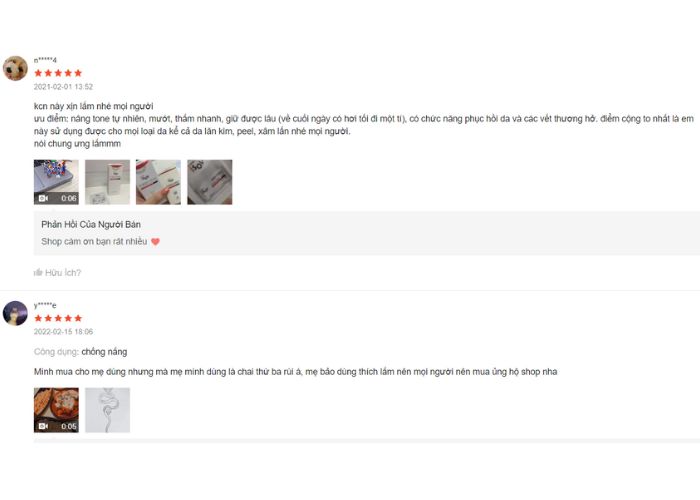Click the Phản Hồi Của Người Bán heading

tap(91, 225)
